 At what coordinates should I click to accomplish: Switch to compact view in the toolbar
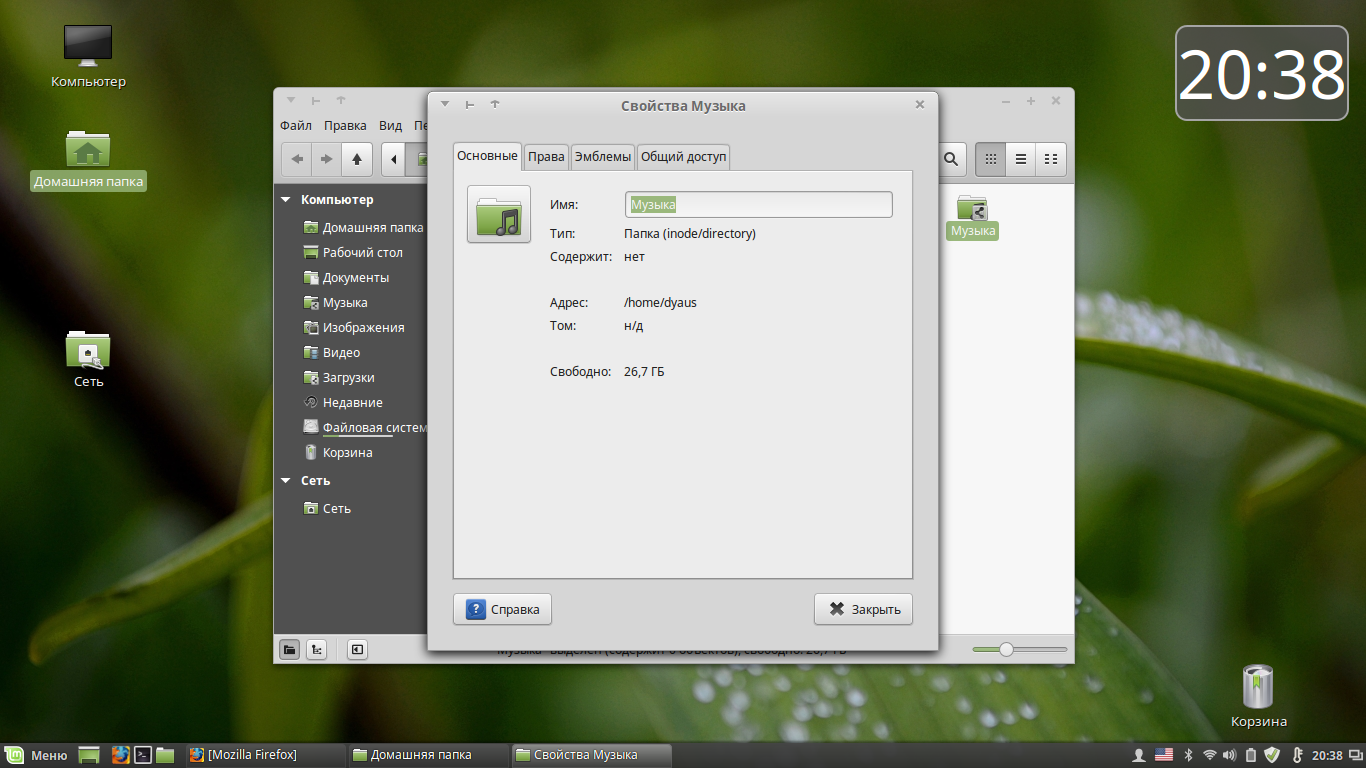(x=1050, y=159)
